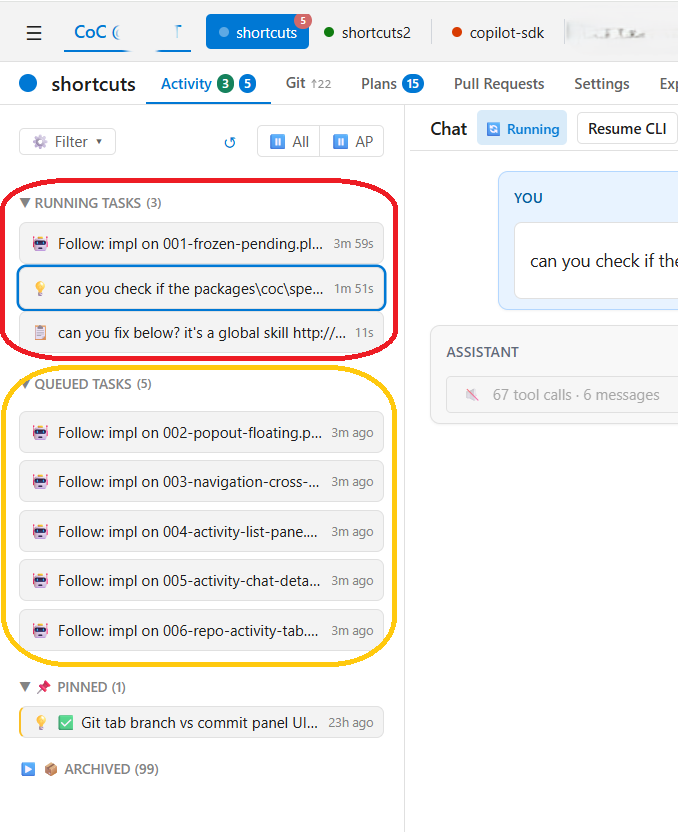
Task: Open the Filter dropdown
Action: (x=67, y=142)
